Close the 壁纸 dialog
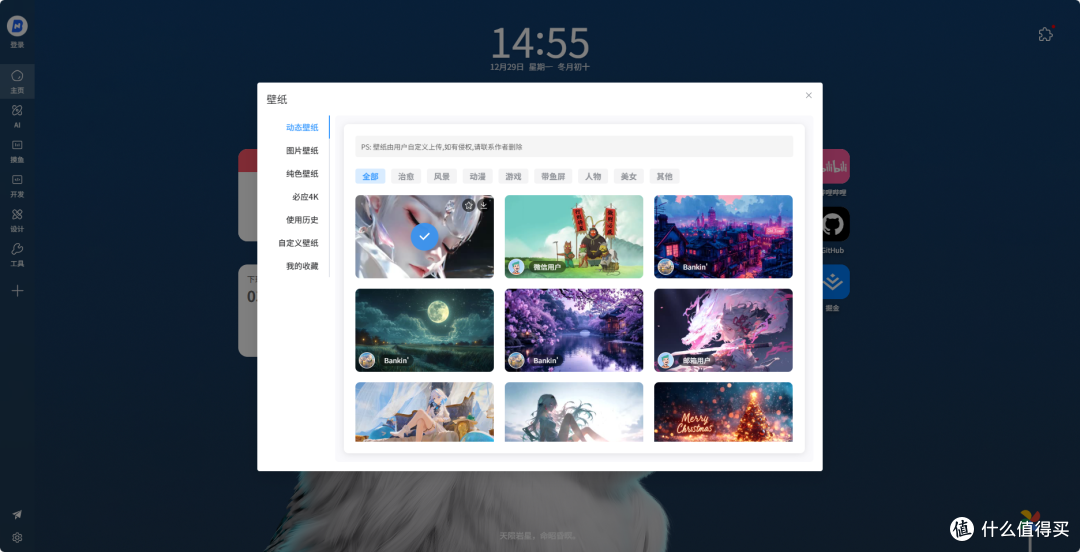The image size is (1080, 552). pos(809,95)
